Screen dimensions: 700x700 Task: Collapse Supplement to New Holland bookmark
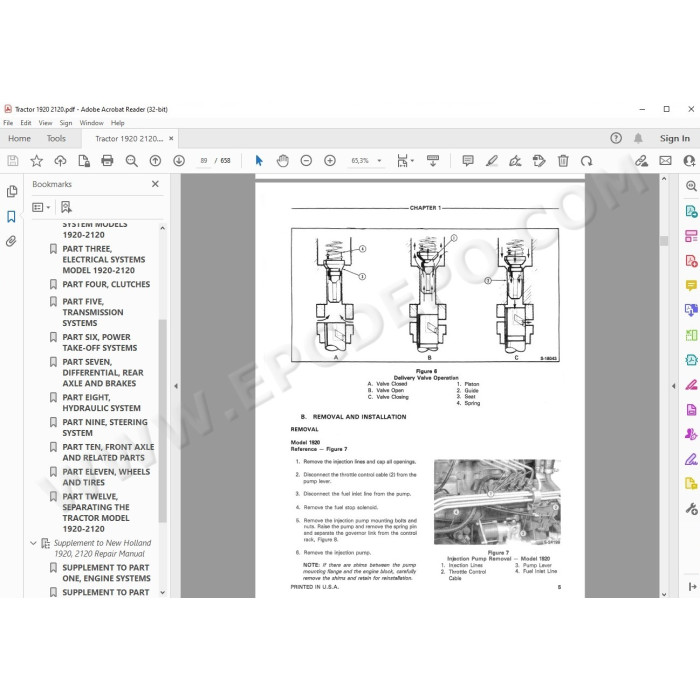click(x=33, y=543)
